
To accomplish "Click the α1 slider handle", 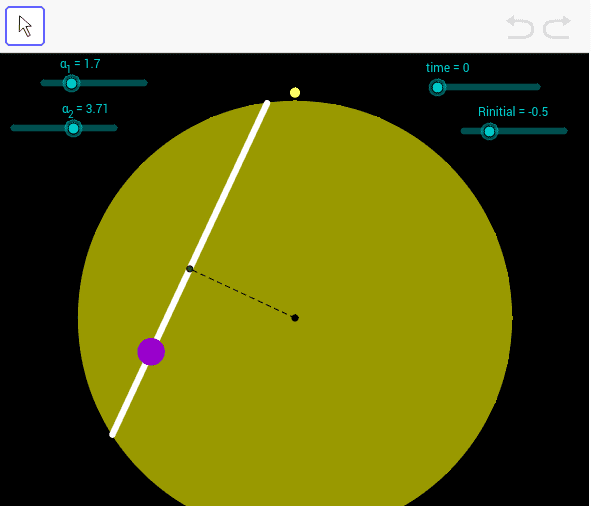I will tap(71, 83).
